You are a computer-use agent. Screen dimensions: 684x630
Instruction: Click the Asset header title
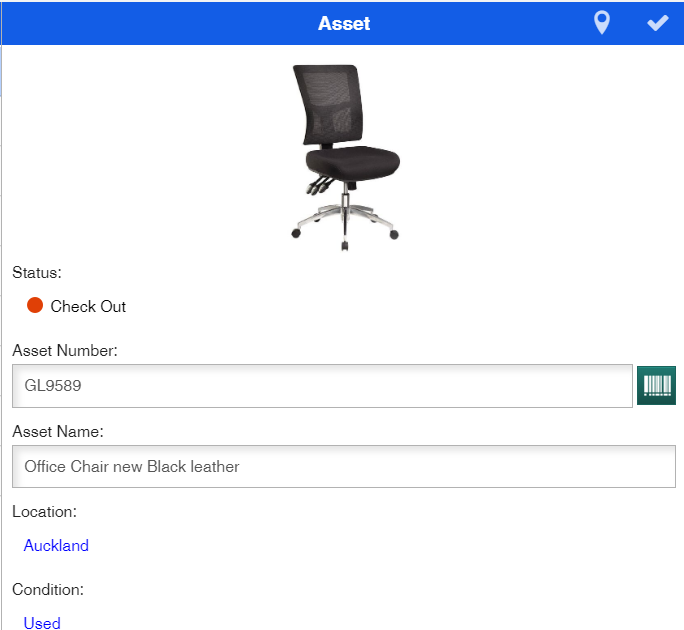click(344, 23)
